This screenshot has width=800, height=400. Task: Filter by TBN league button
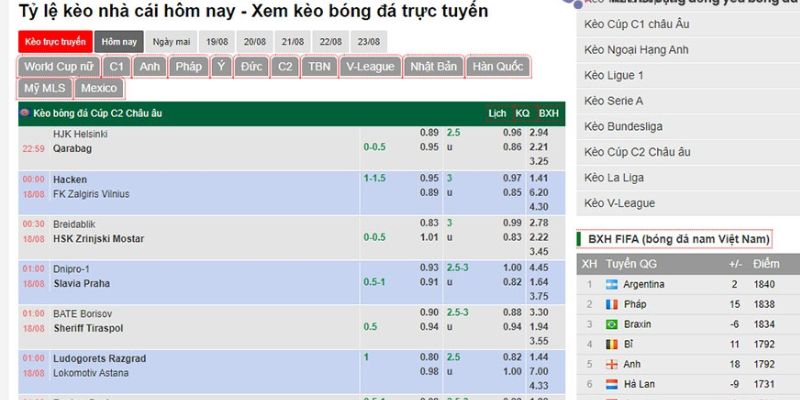click(x=319, y=67)
